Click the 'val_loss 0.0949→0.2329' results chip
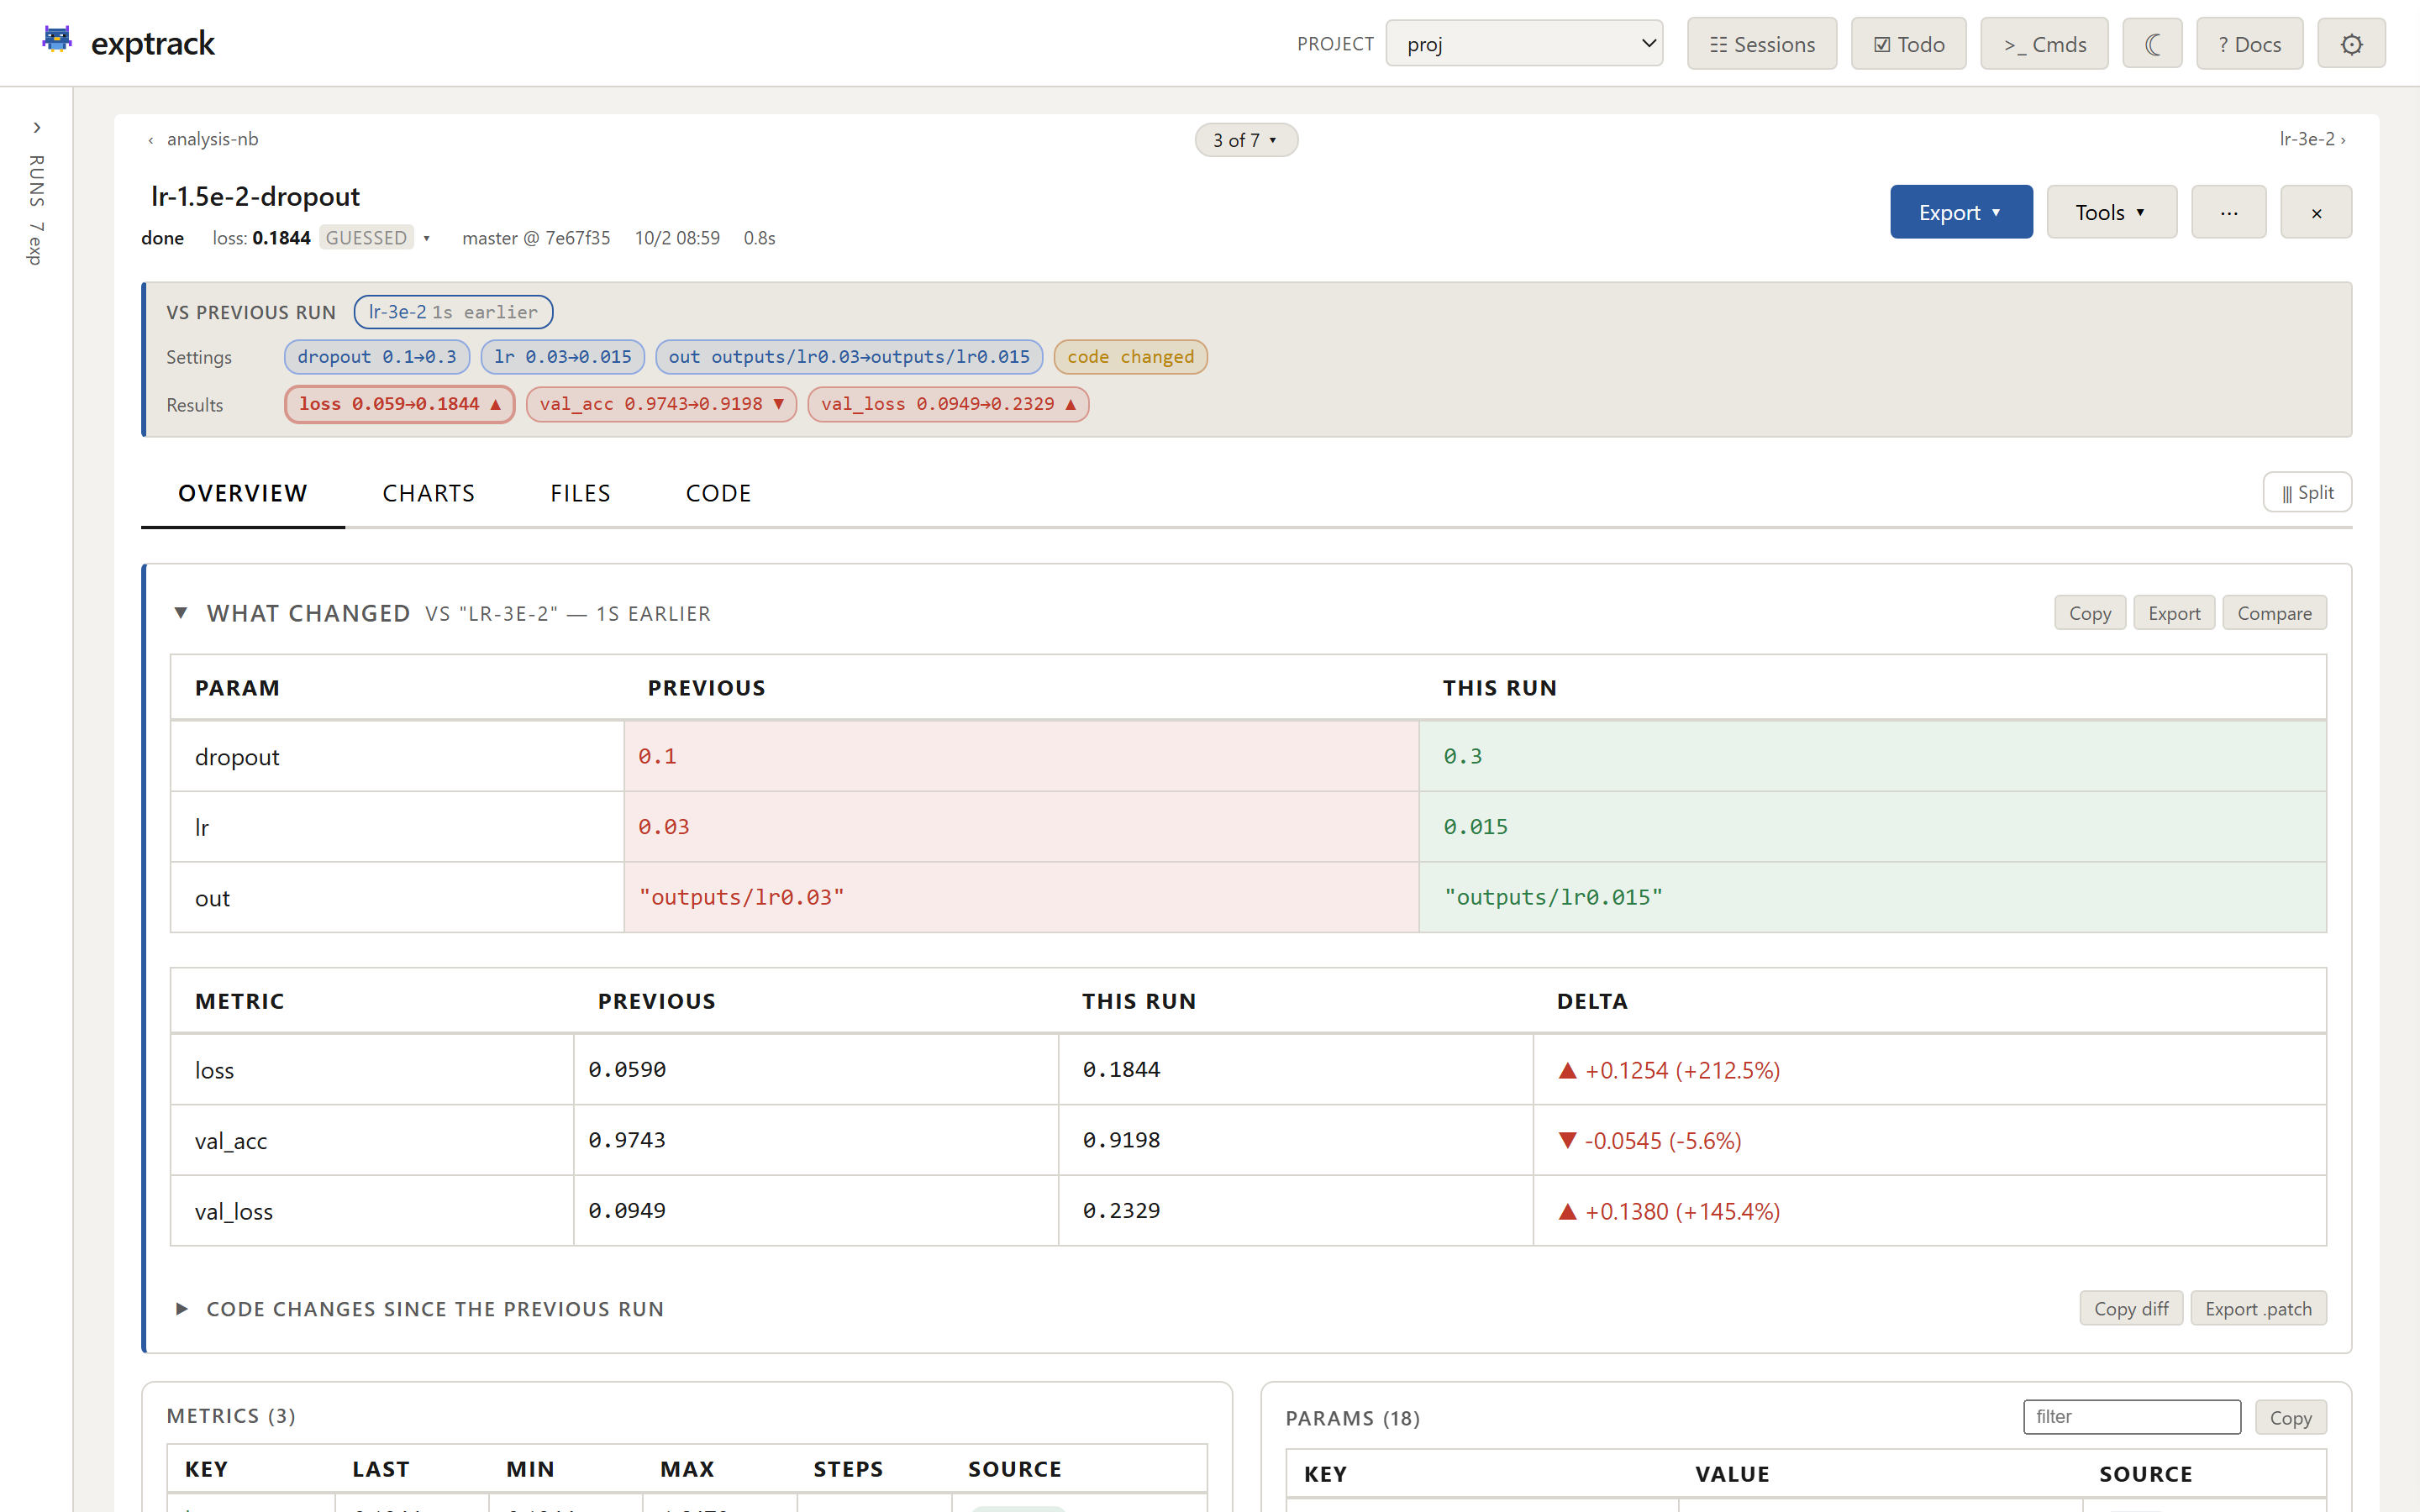Screen dimensions: 2420x1512 (x=948, y=404)
